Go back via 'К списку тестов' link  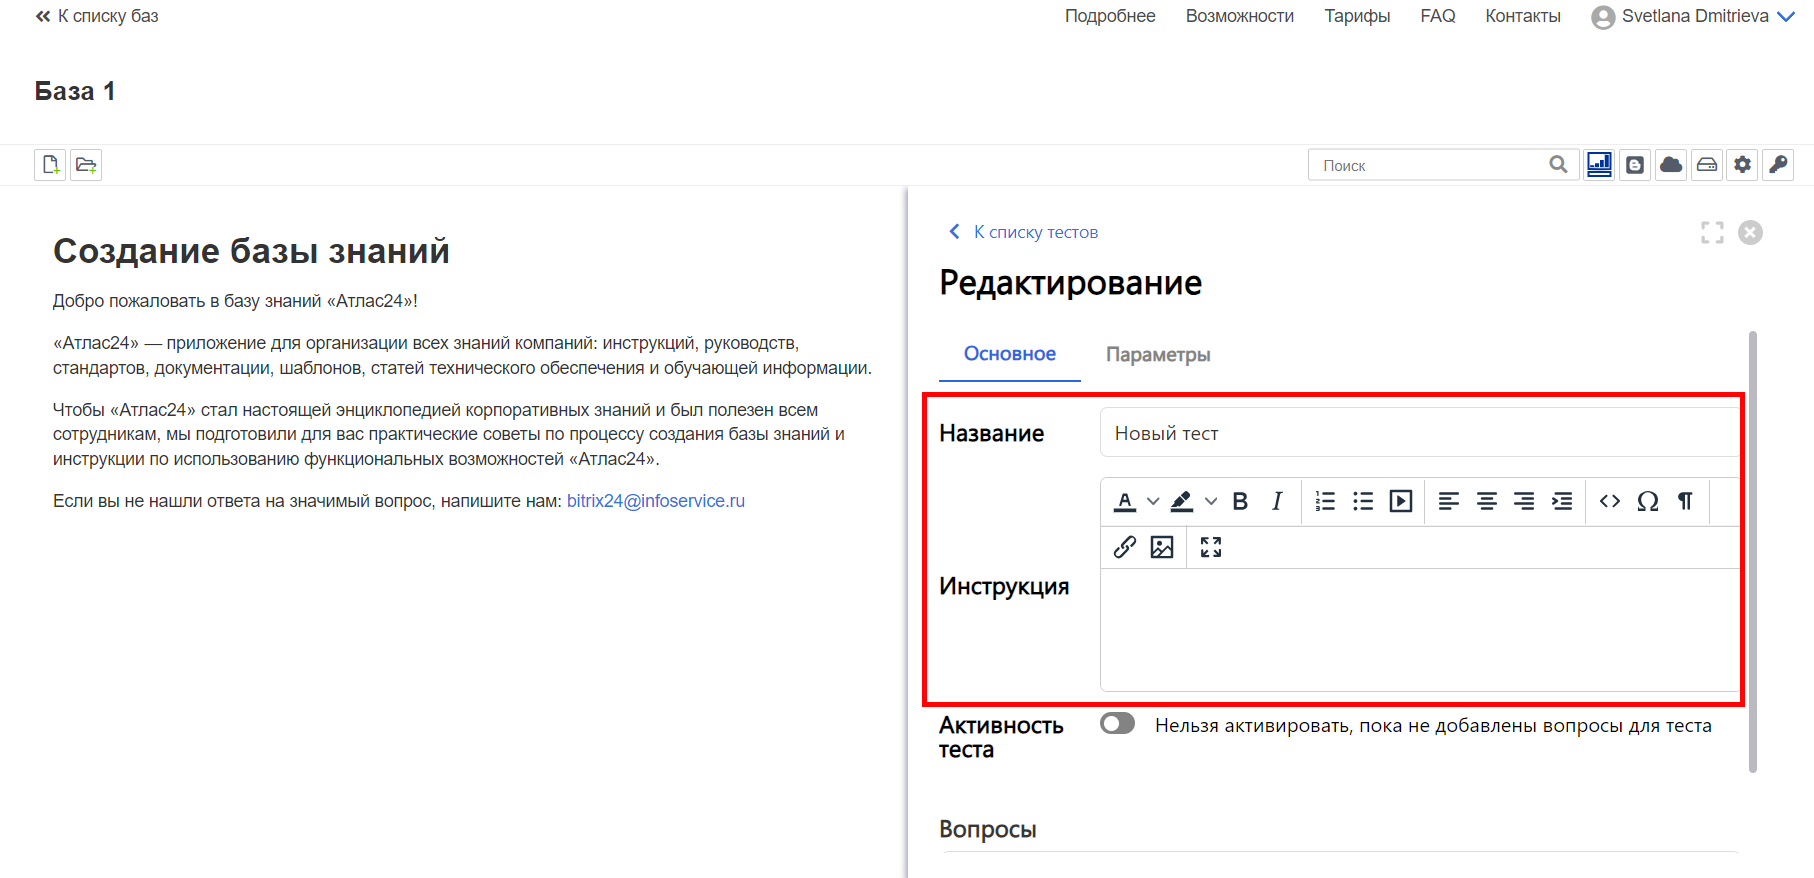coord(1023,232)
